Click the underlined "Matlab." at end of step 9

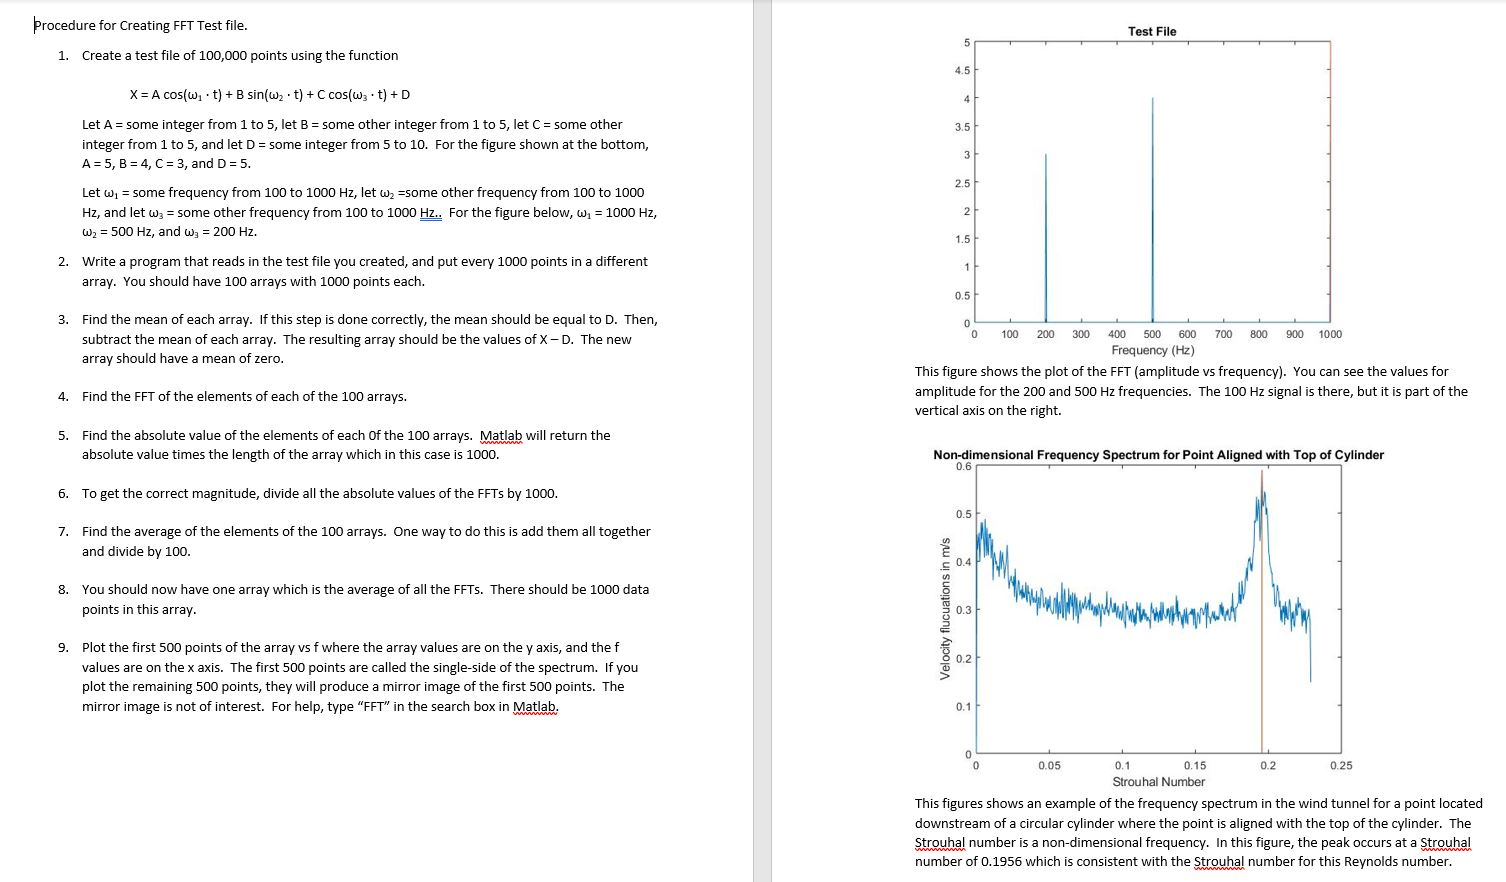pos(536,707)
